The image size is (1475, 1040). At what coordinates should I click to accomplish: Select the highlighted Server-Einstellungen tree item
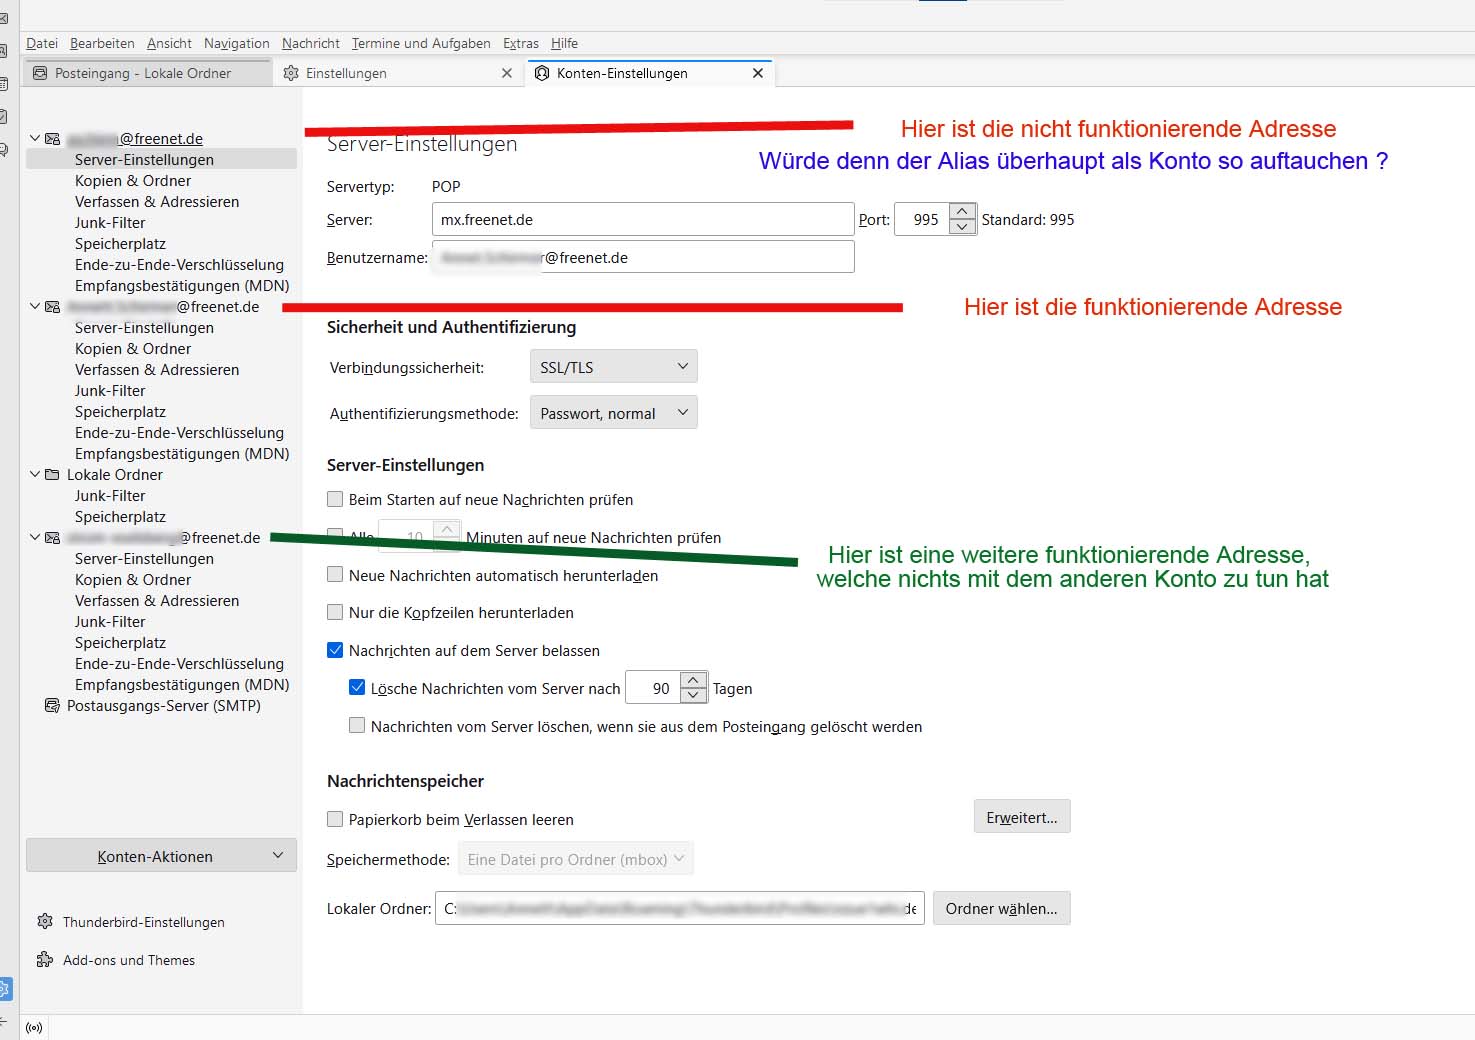[161, 159]
